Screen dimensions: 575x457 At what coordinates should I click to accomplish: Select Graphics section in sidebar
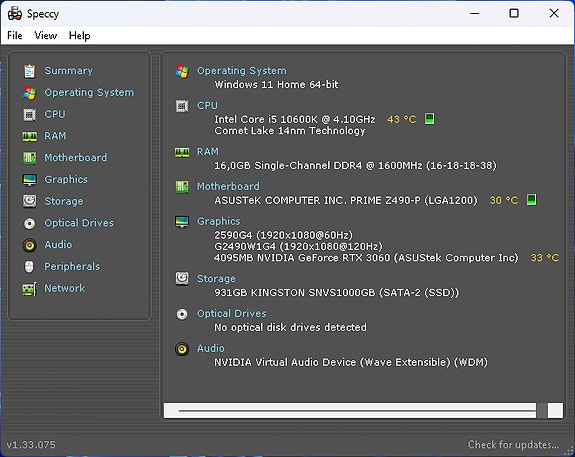coord(66,179)
